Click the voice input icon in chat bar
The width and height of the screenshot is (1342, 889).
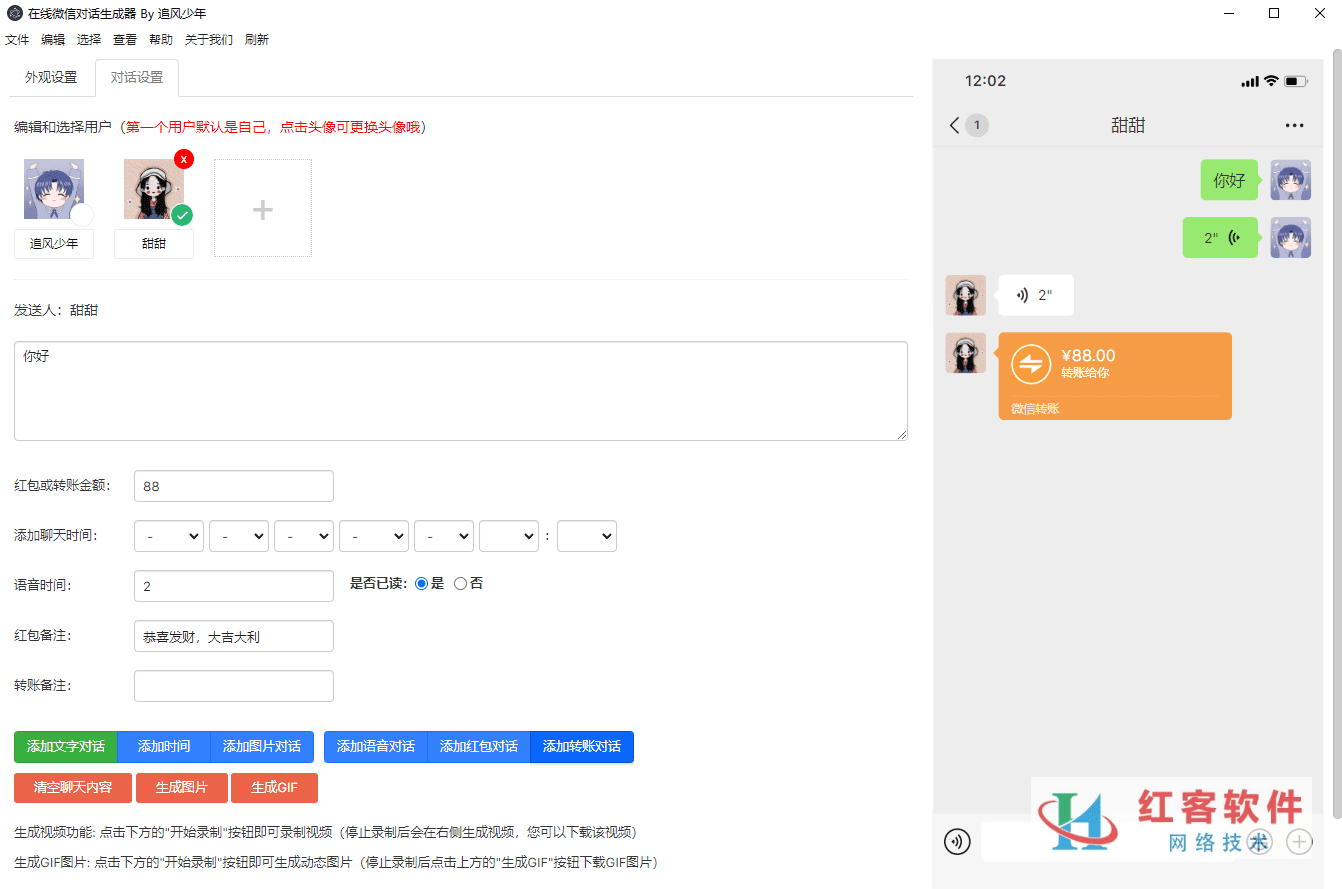point(957,842)
